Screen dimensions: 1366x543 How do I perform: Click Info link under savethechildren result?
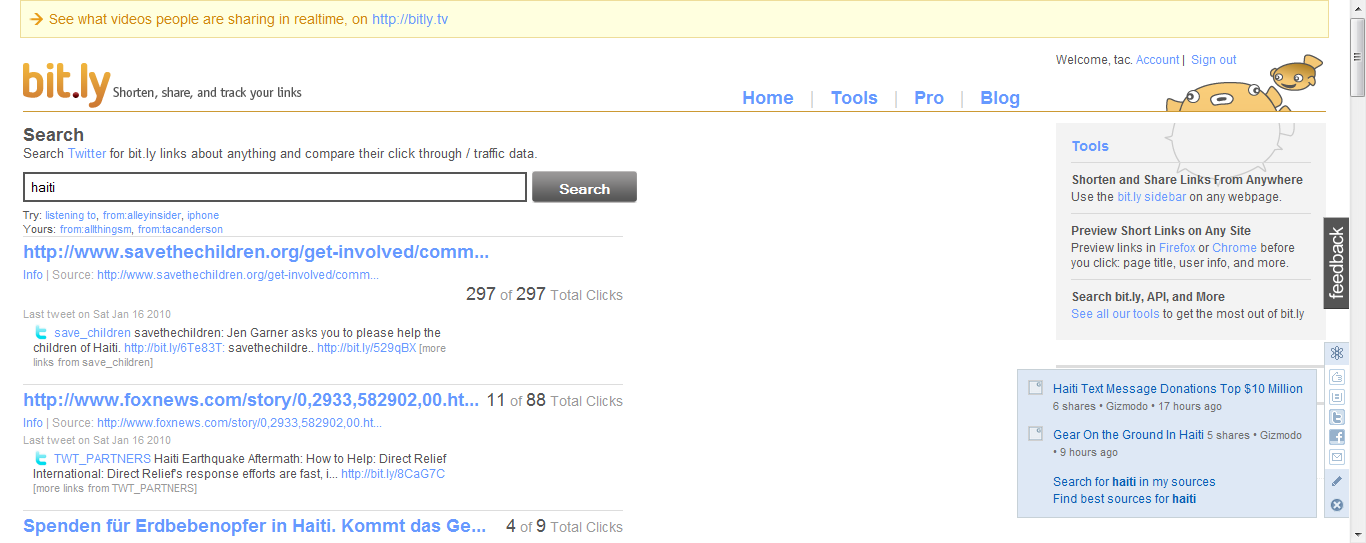click(x=33, y=275)
